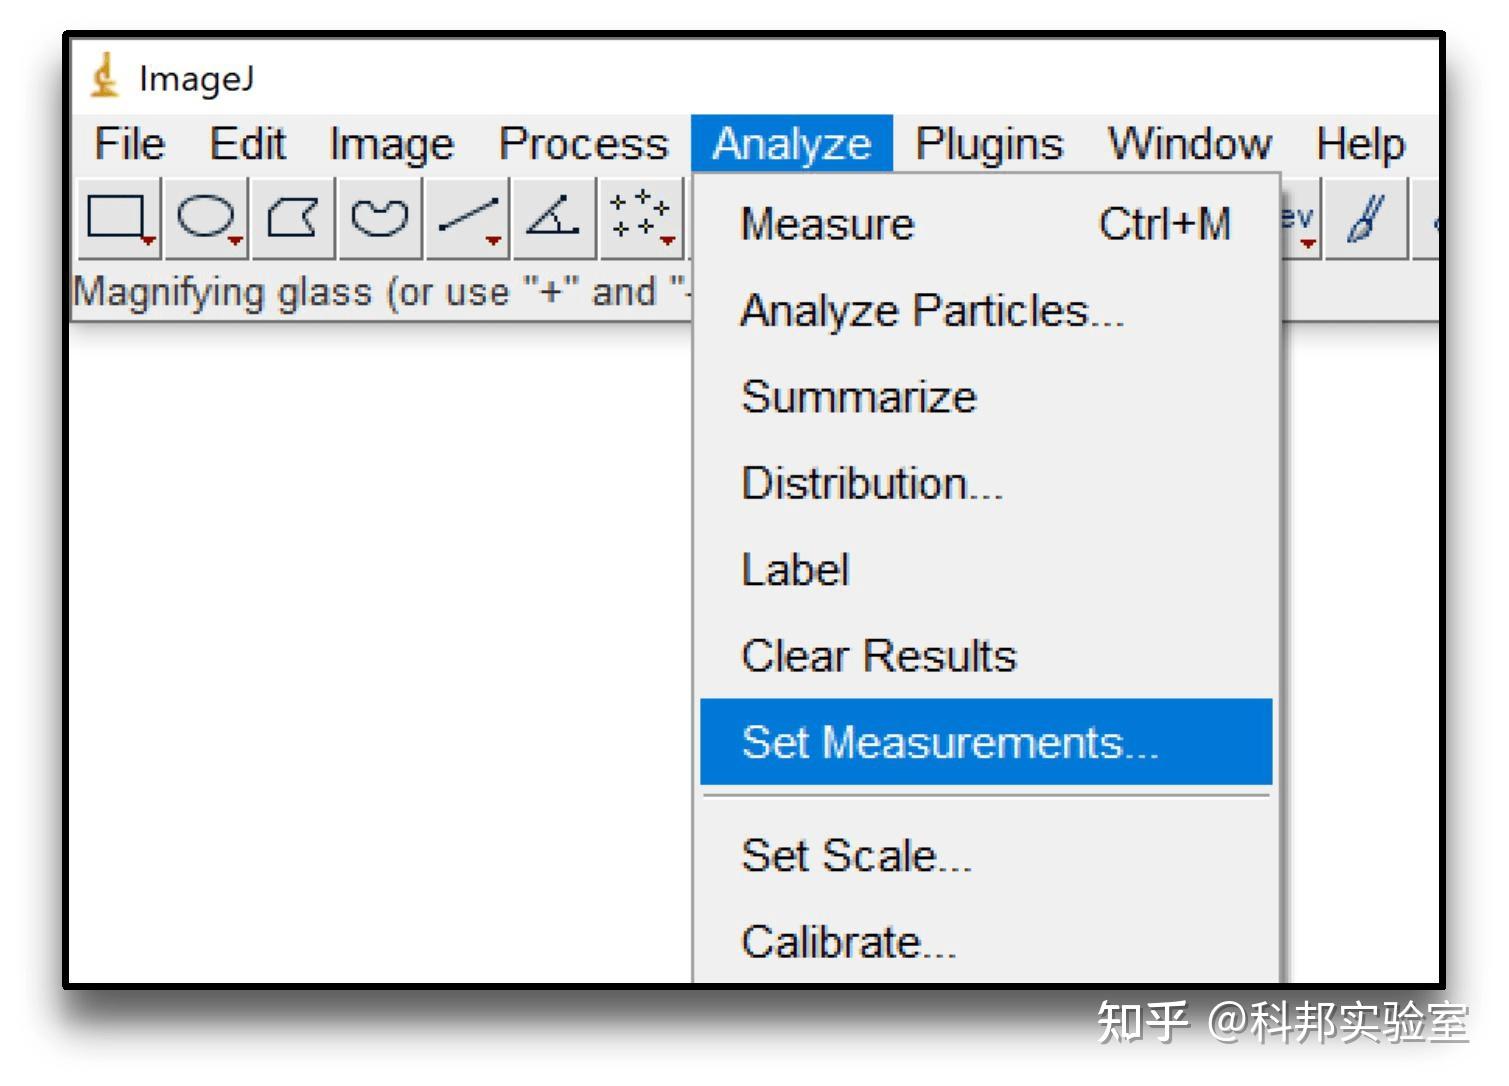Open the Process menu

tap(583, 144)
